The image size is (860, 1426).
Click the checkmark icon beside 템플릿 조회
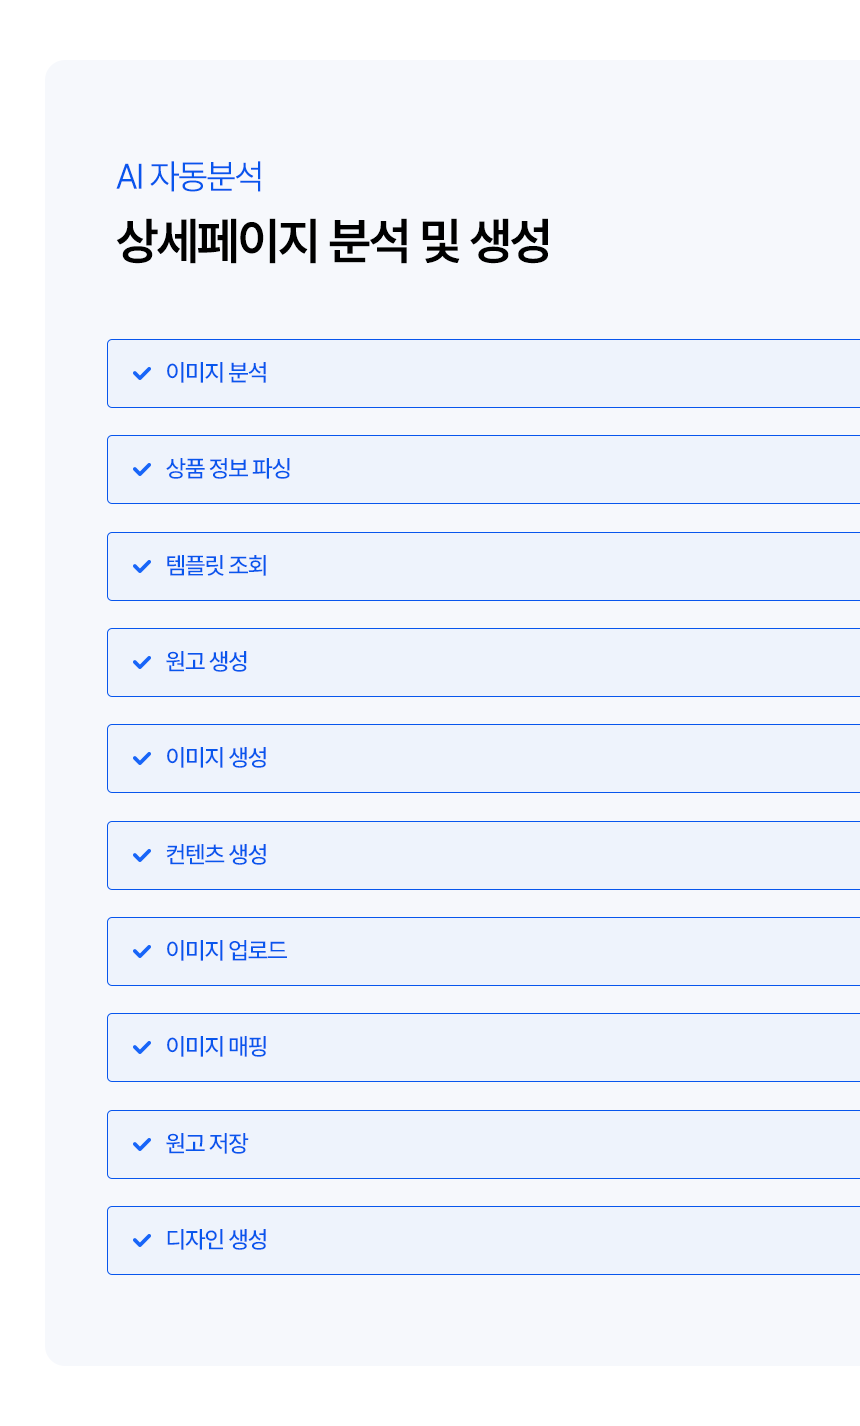pos(142,566)
